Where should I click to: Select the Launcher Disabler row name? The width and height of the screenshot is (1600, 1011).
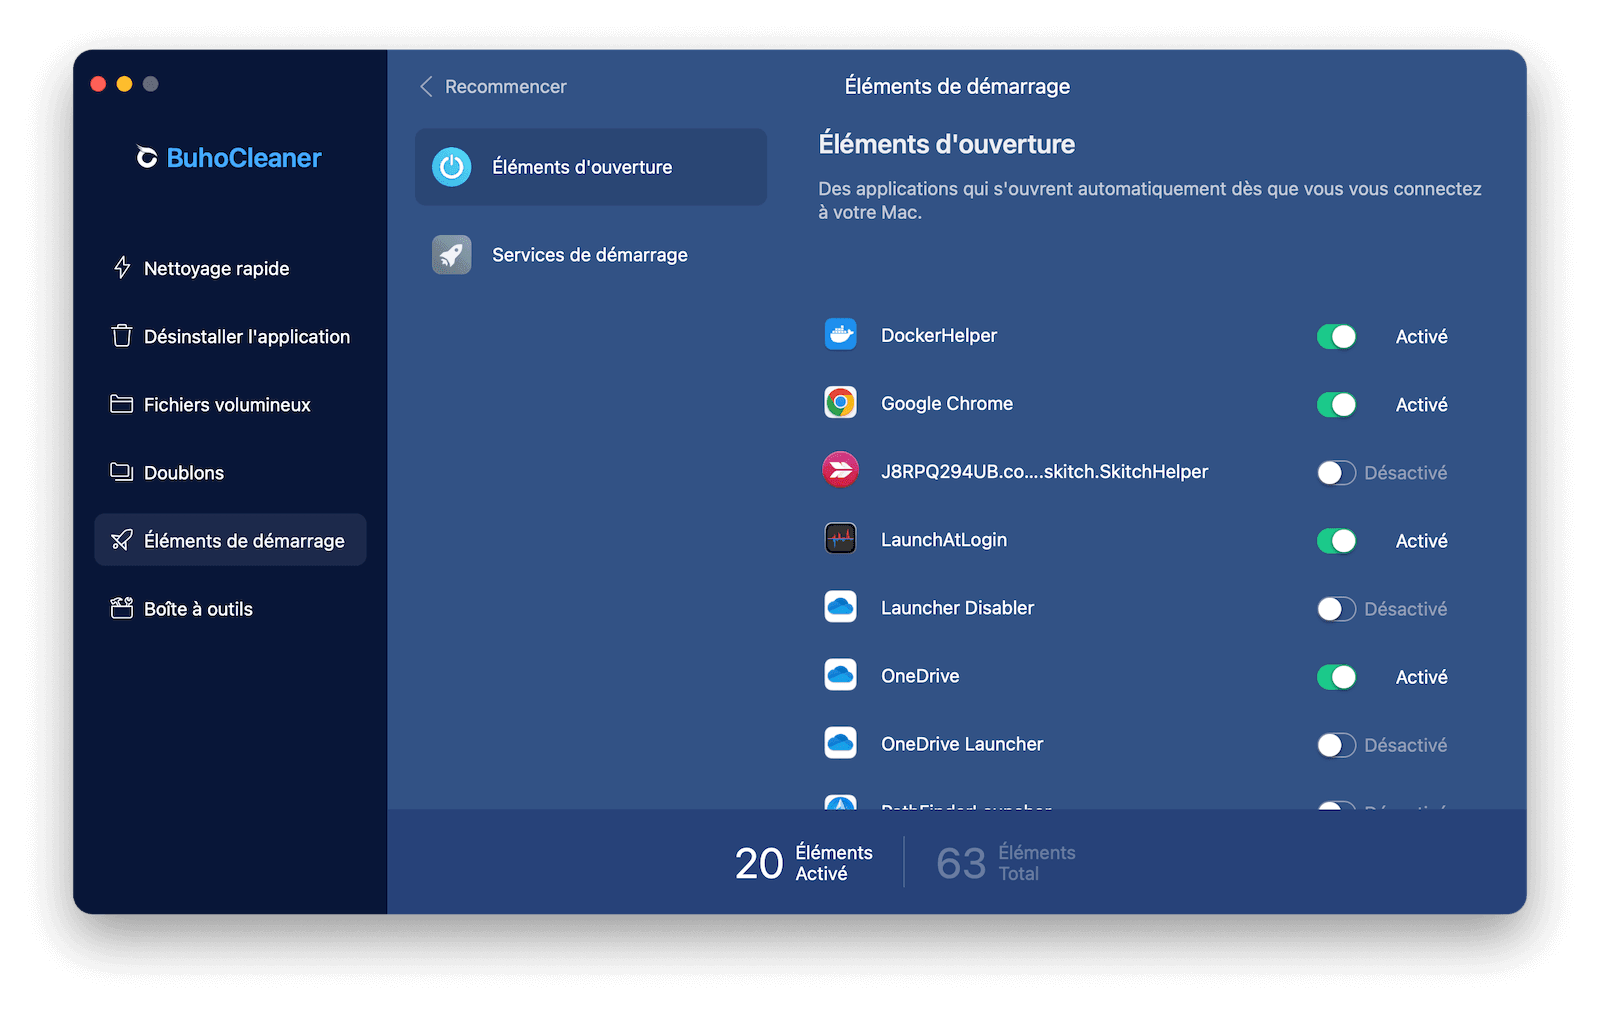pos(958,608)
